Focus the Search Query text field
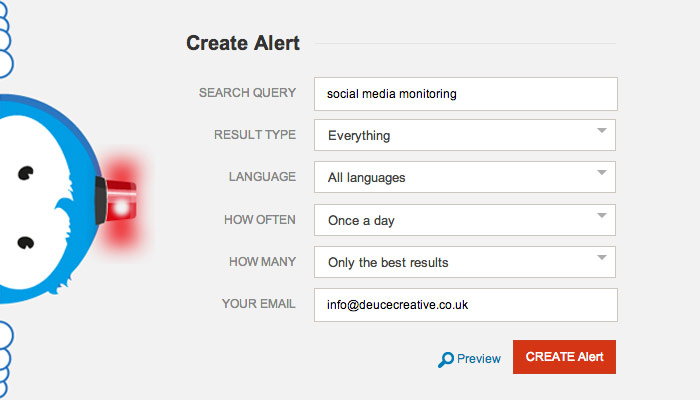700x400 pixels. click(x=466, y=94)
